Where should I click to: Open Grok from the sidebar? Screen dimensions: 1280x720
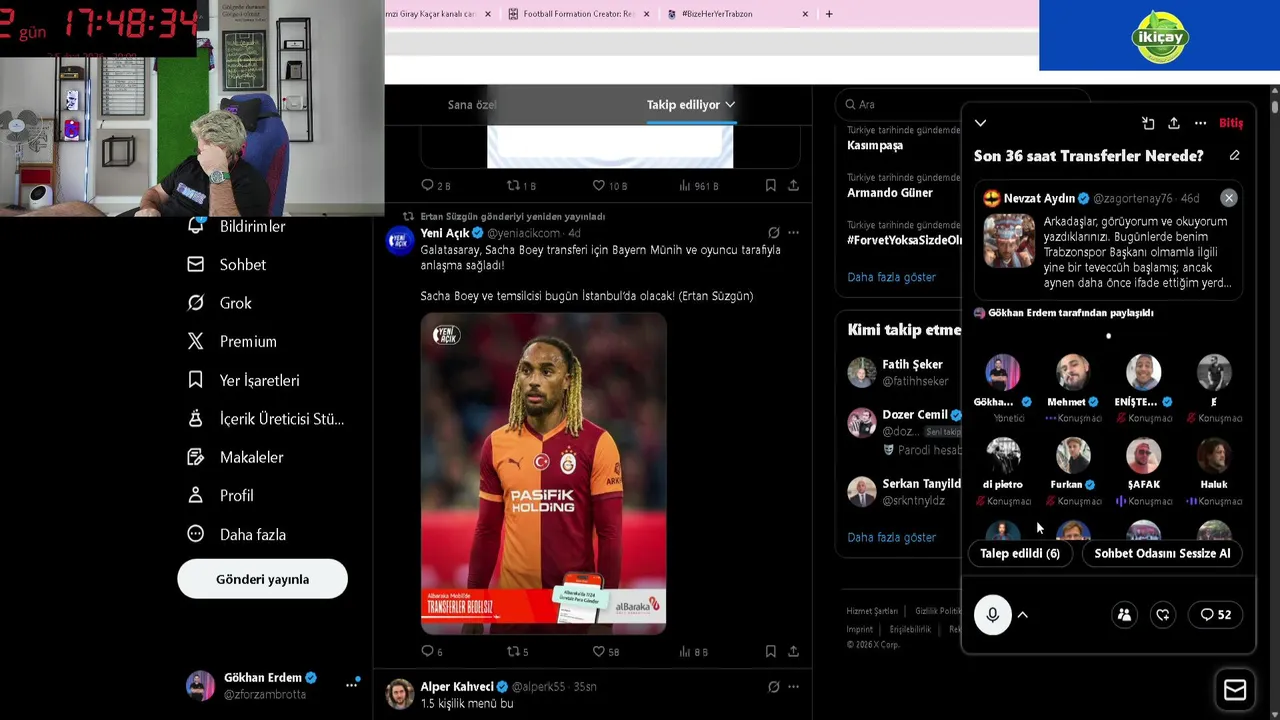click(x=220, y=303)
